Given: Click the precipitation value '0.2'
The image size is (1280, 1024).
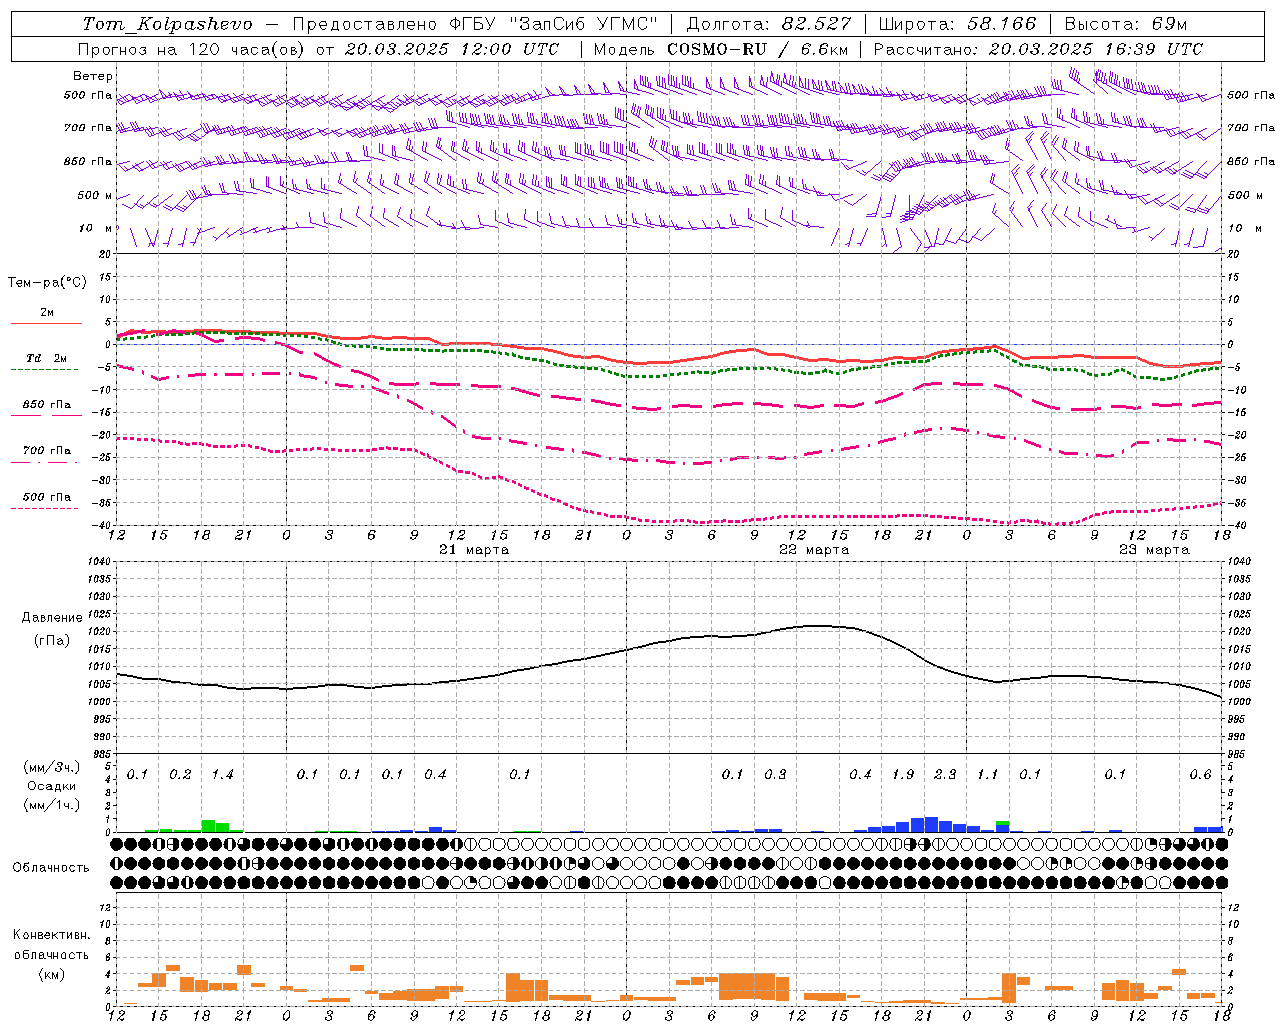Looking at the screenshot, I should tap(180, 774).
